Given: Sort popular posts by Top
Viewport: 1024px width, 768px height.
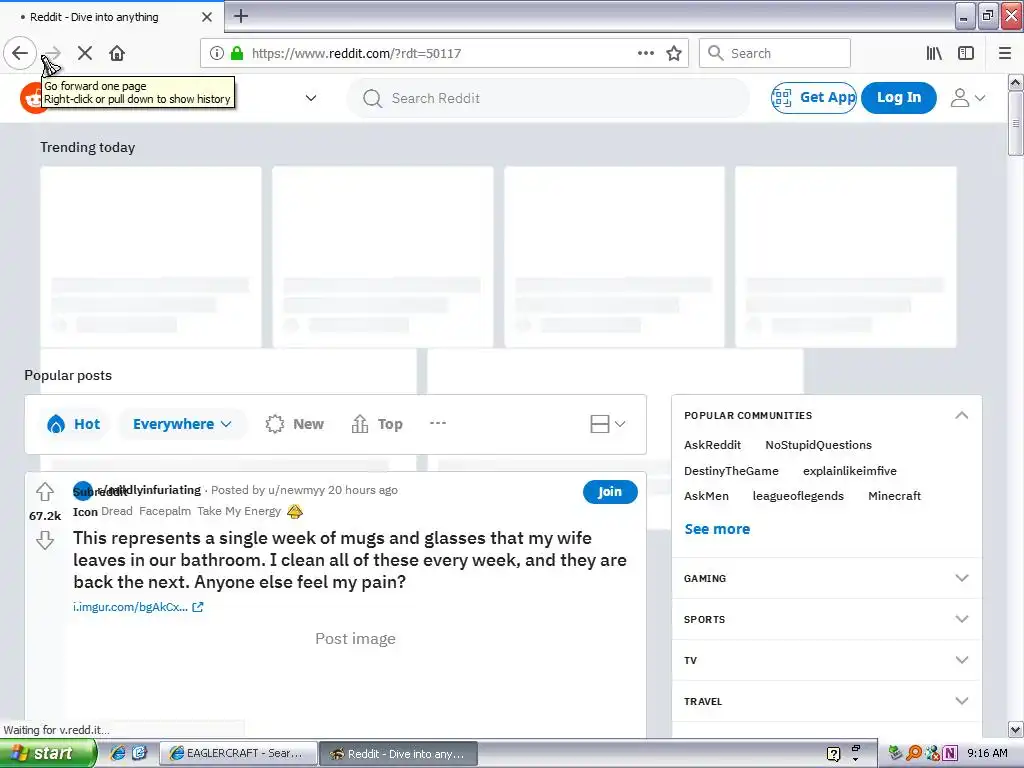Looking at the screenshot, I should coord(377,424).
